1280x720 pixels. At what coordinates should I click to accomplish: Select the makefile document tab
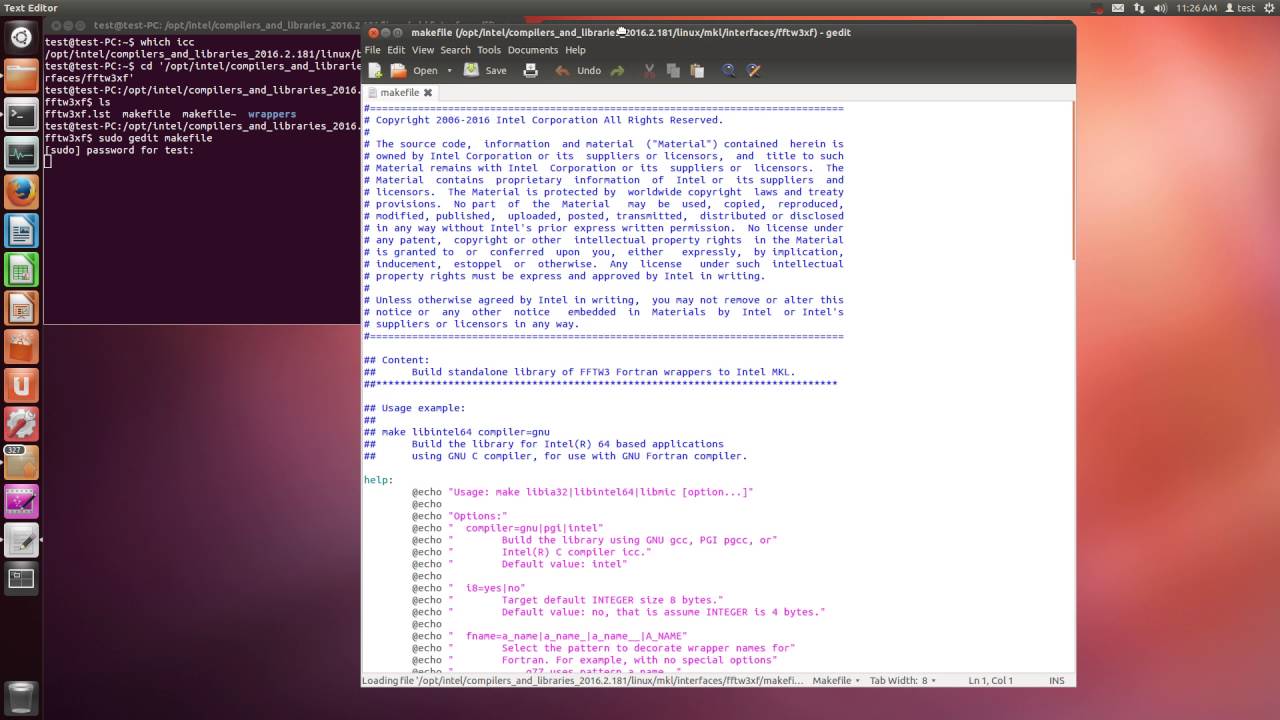coord(400,92)
